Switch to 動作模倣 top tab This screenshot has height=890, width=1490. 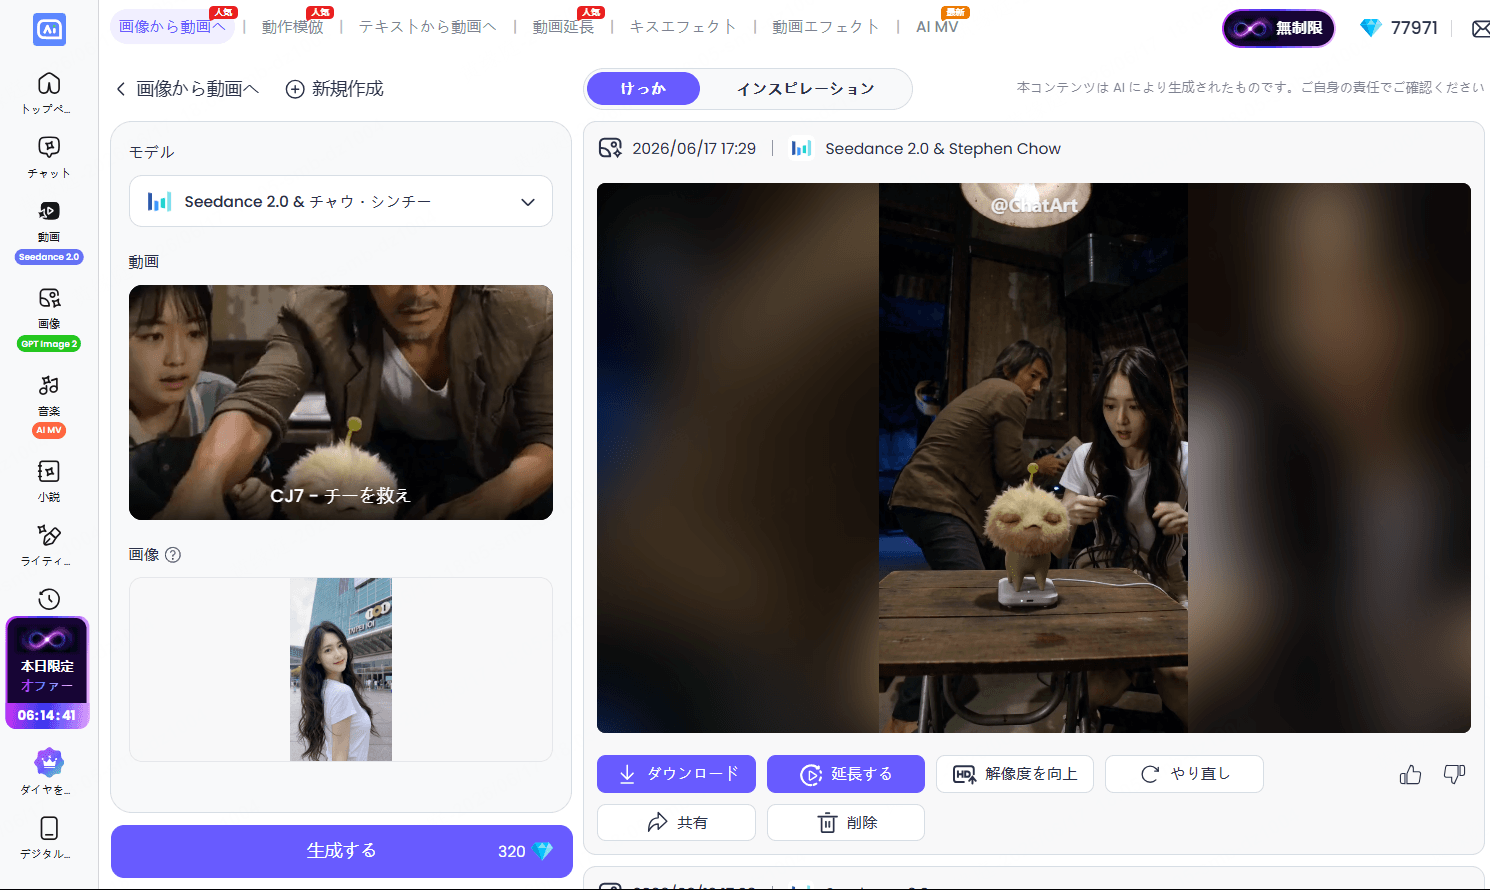(292, 27)
